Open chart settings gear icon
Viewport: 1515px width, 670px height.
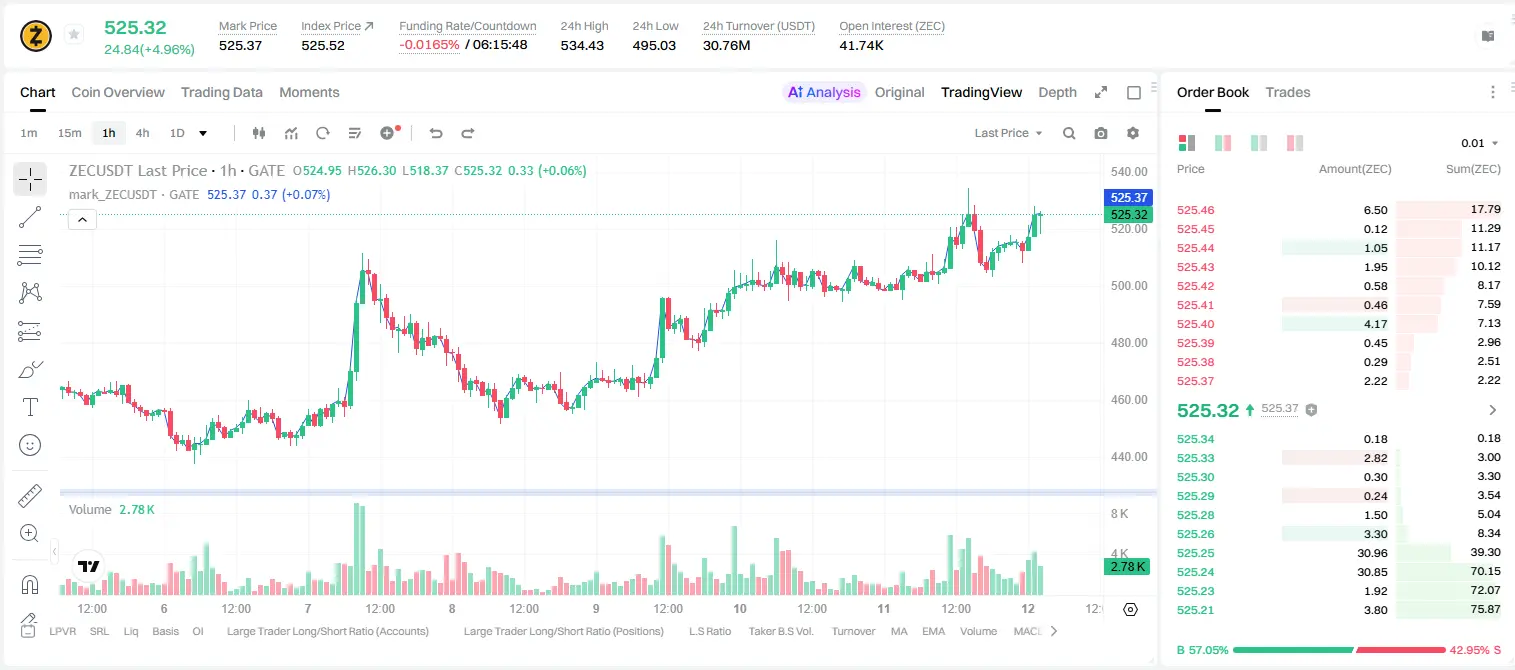(x=1133, y=133)
